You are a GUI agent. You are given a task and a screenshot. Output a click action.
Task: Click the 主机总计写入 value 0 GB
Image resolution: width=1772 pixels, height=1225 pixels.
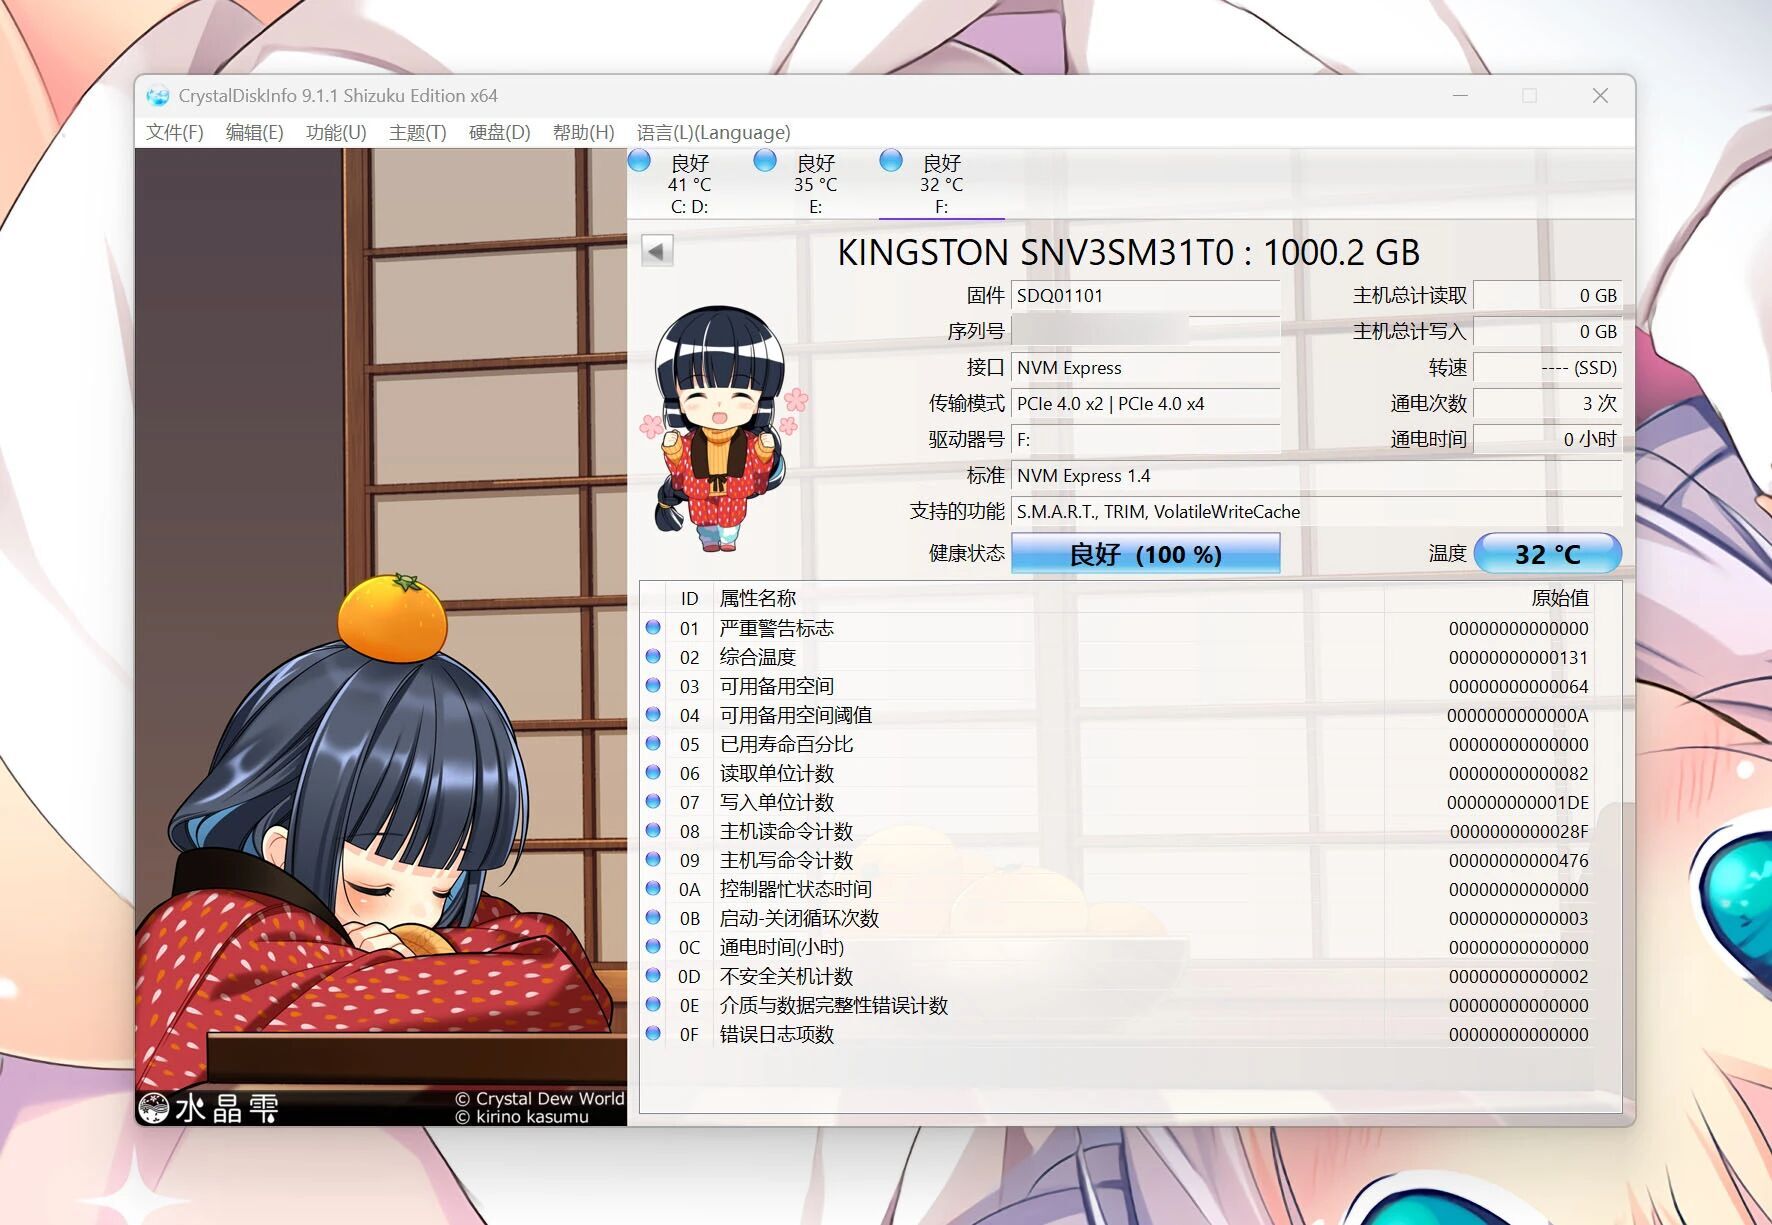(1548, 332)
